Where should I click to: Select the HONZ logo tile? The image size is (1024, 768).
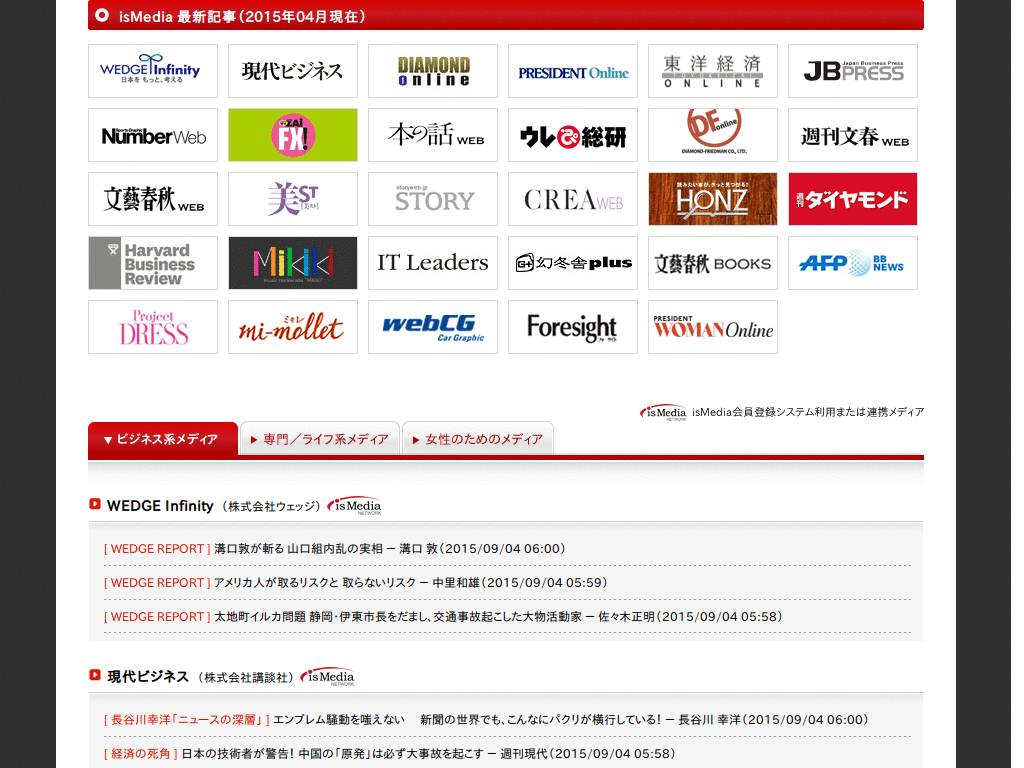(712, 199)
